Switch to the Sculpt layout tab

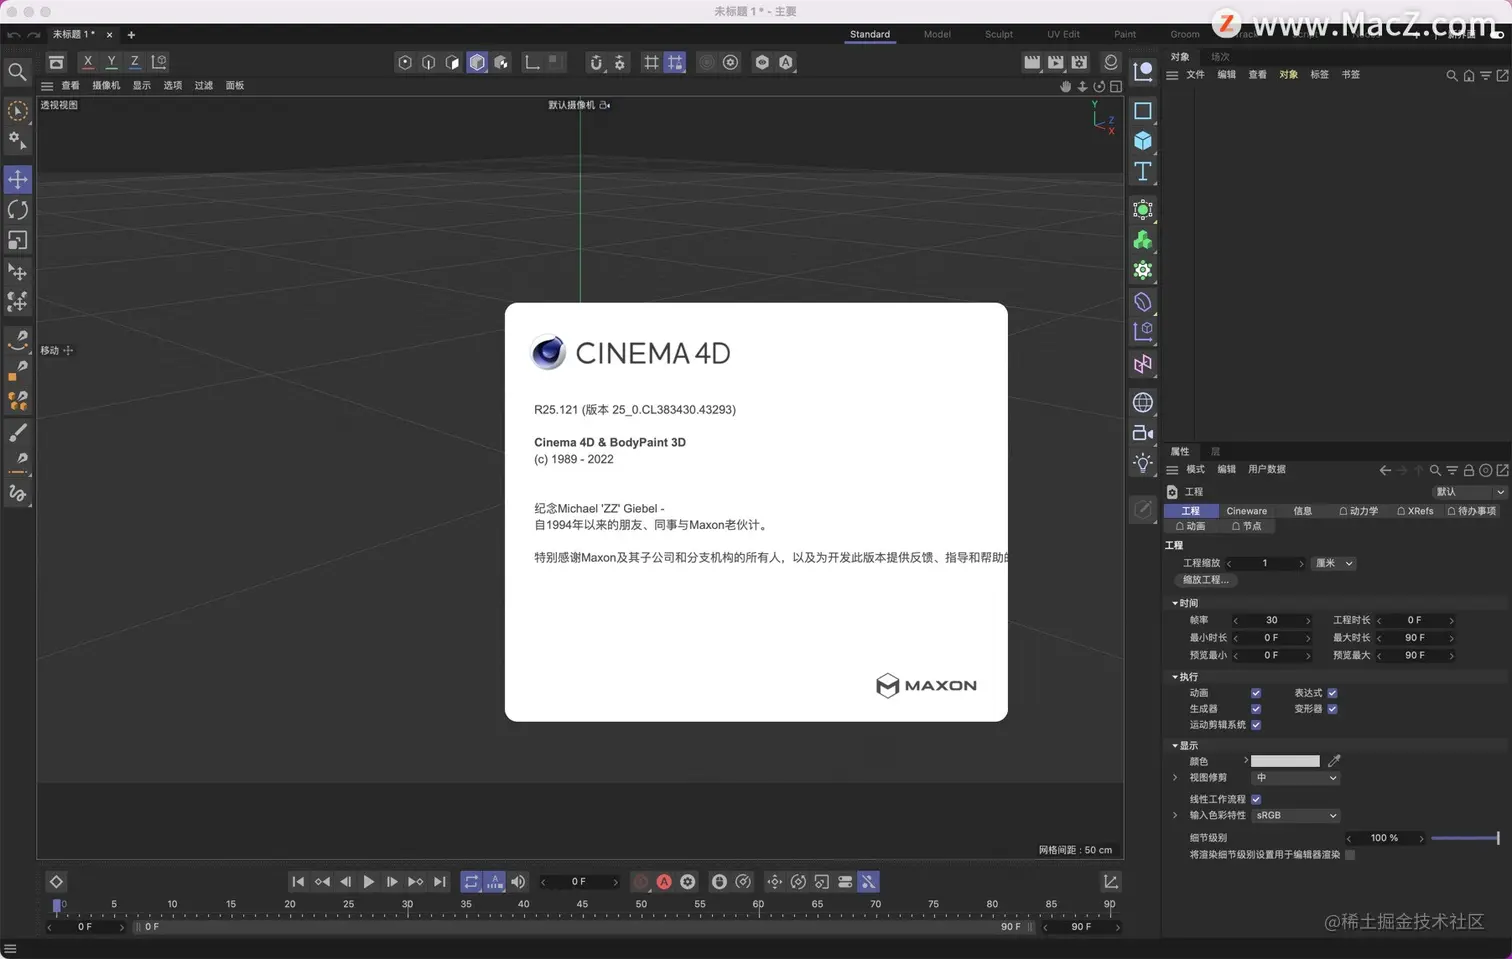click(x=999, y=34)
